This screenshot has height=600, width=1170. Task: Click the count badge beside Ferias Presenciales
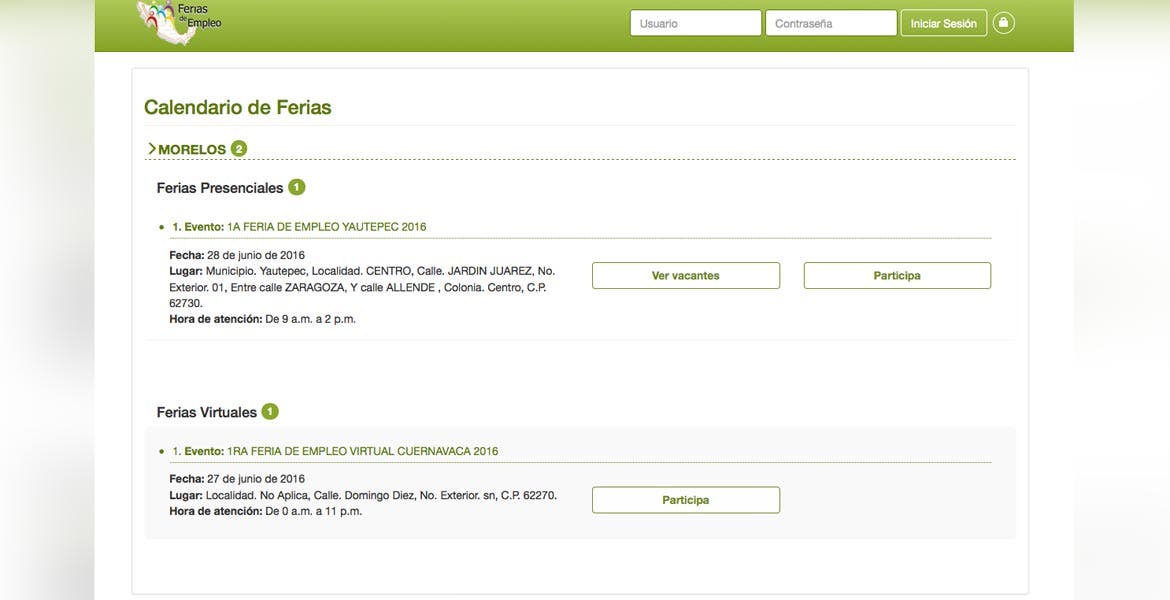[x=296, y=187]
